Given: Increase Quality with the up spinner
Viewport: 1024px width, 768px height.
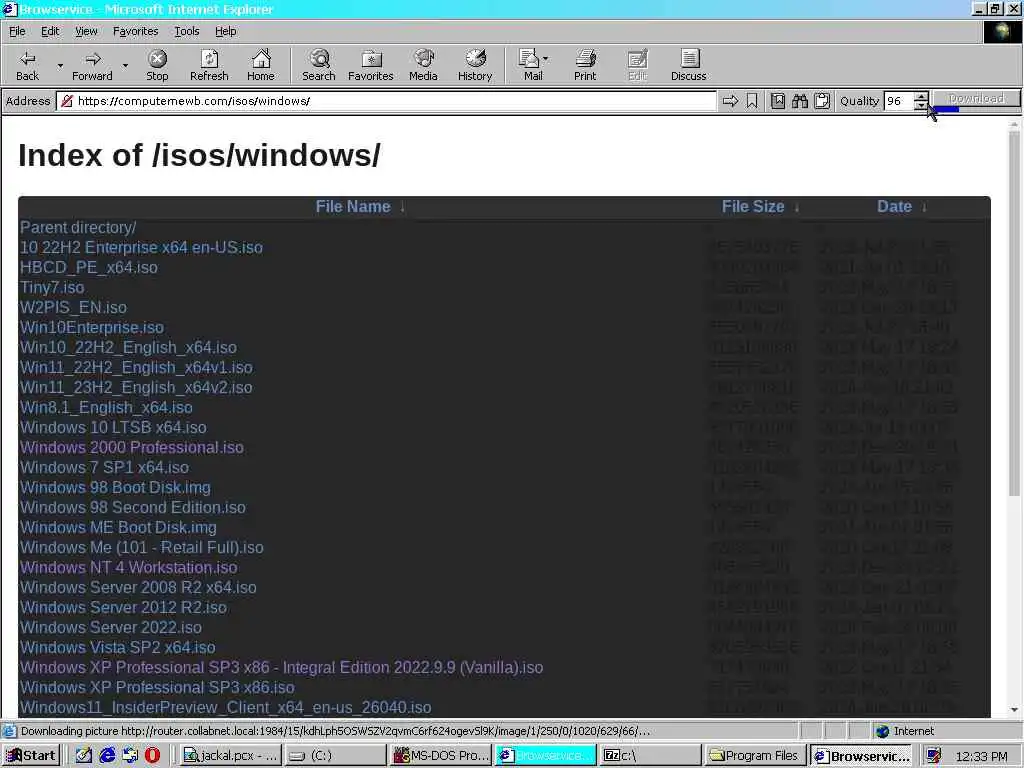Looking at the screenshot, I should coord(921,97).
